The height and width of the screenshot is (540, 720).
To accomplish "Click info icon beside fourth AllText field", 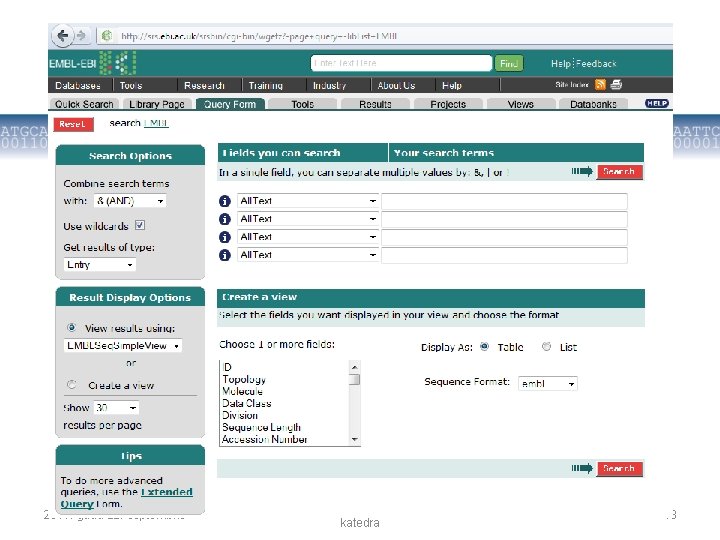I will pyautogui.click(x=225, y=255).
